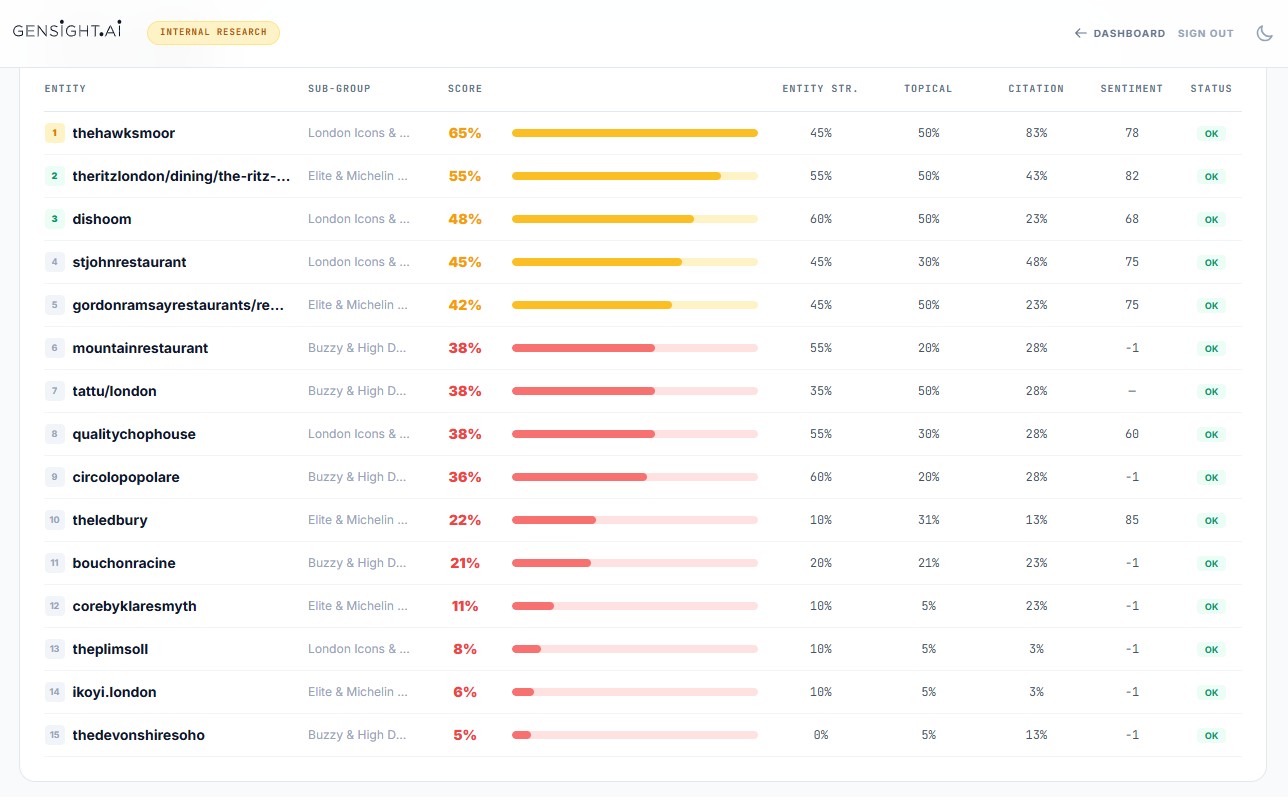Click the Status column header
This screenshot has width=1288, height=797.
1211,89
